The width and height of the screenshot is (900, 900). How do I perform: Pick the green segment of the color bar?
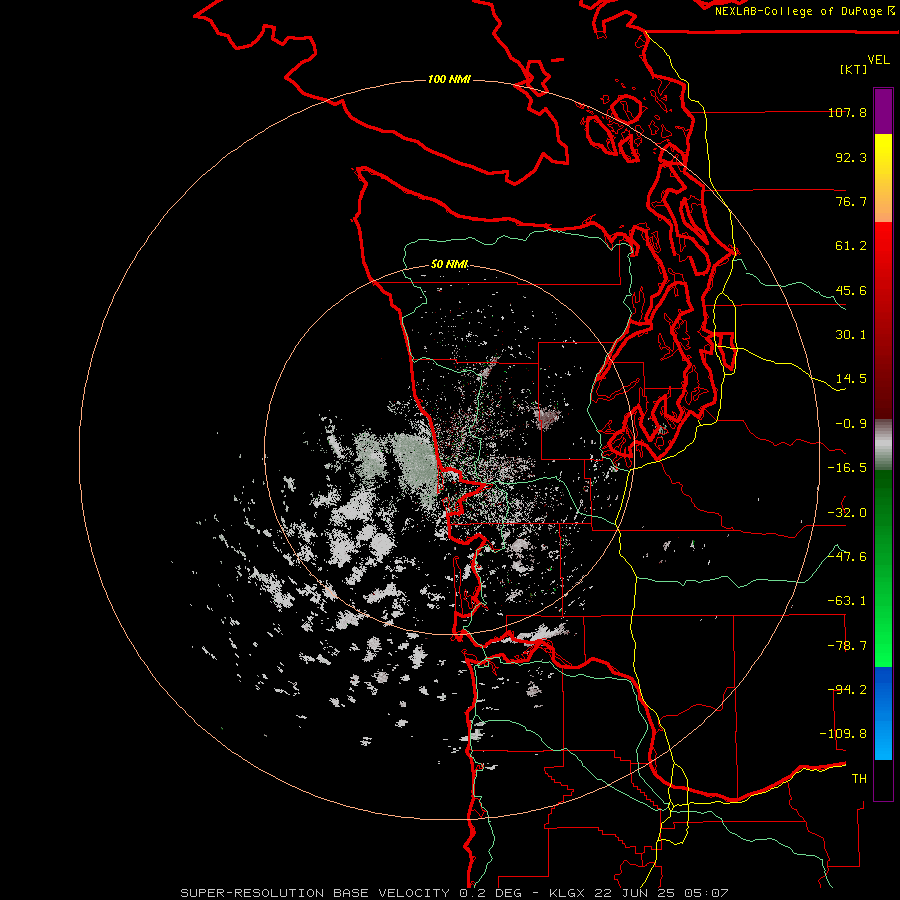click(883, 568)
